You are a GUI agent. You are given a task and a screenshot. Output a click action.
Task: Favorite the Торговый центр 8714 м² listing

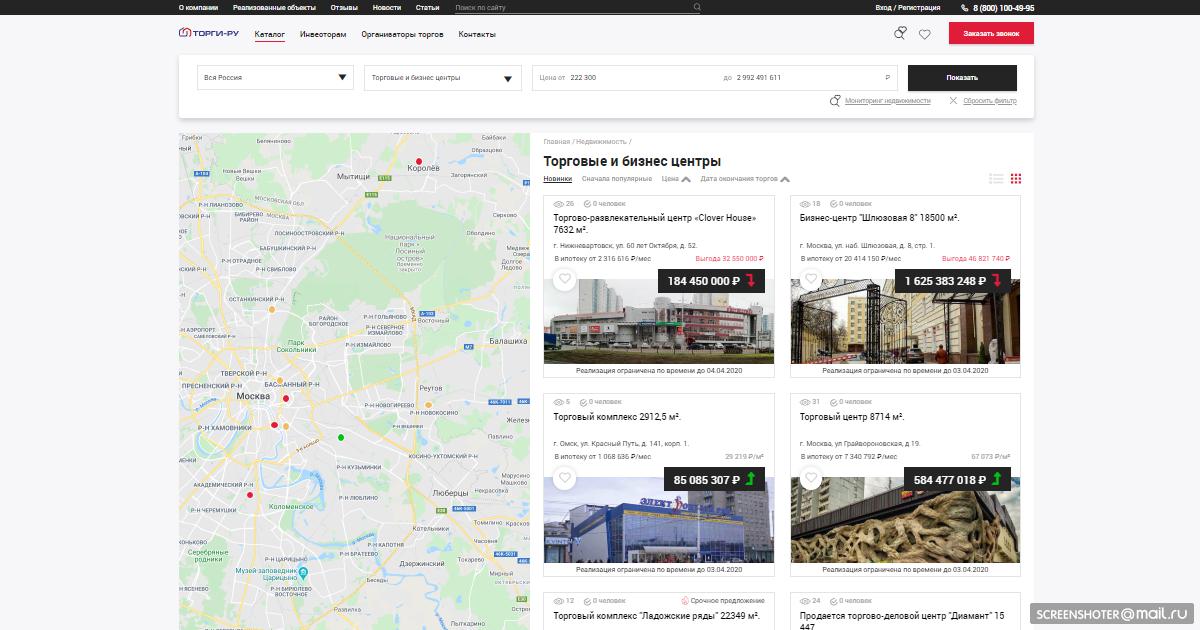coord(812,478)
